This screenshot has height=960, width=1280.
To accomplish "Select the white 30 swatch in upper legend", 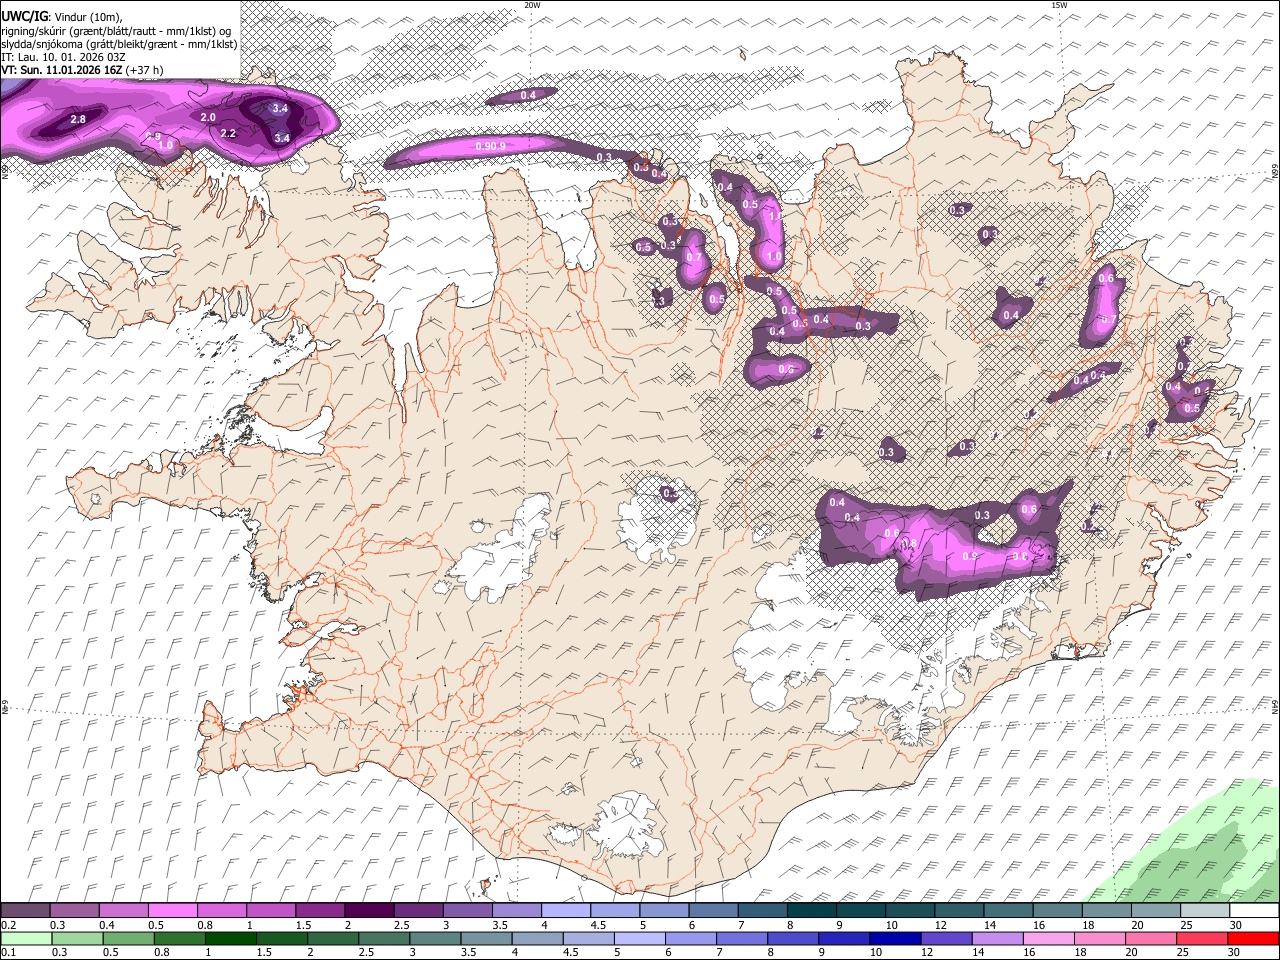I will pos(1254,911).
